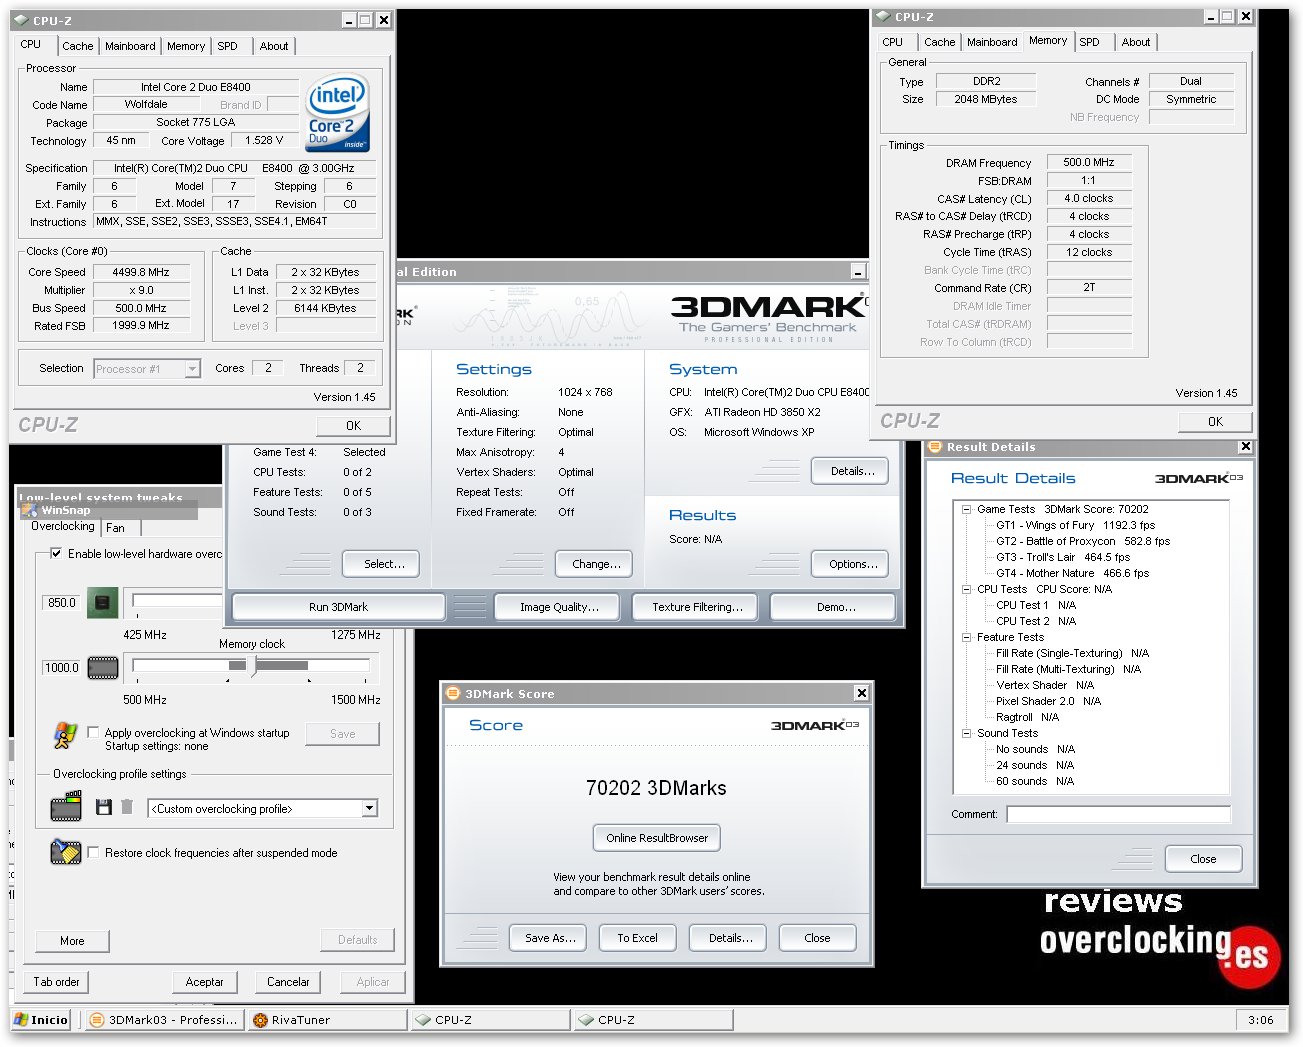This screenshot has width=1303, height=1047.
Task: Toggle Enable low-level hardware overclocking checkbox
Action: [56, 553]
